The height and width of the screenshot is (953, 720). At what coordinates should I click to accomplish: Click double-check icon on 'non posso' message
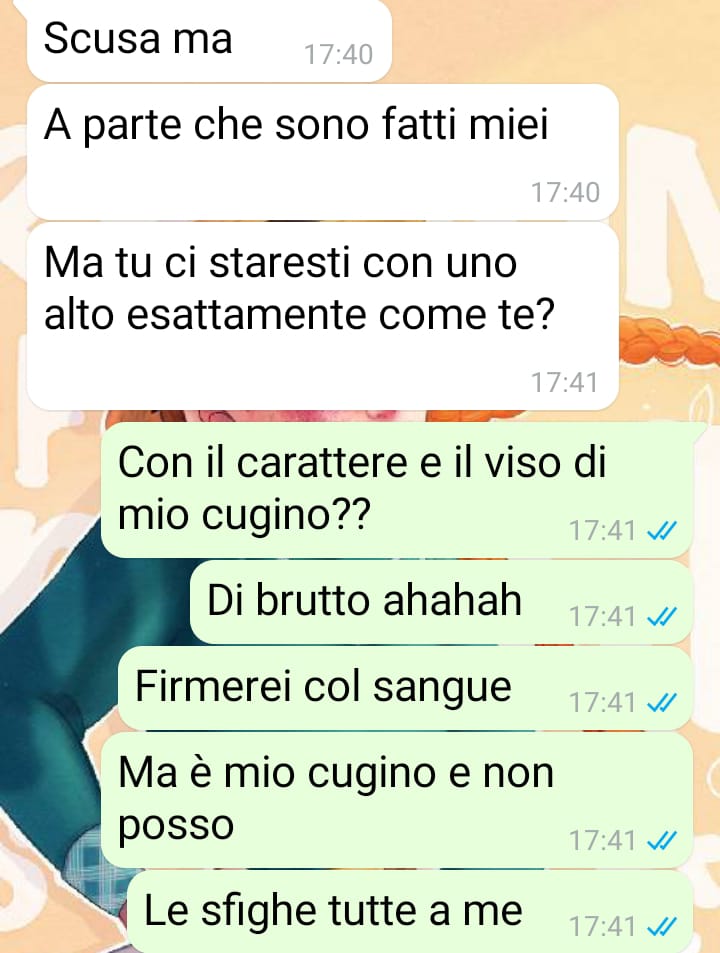pos(661,841)
